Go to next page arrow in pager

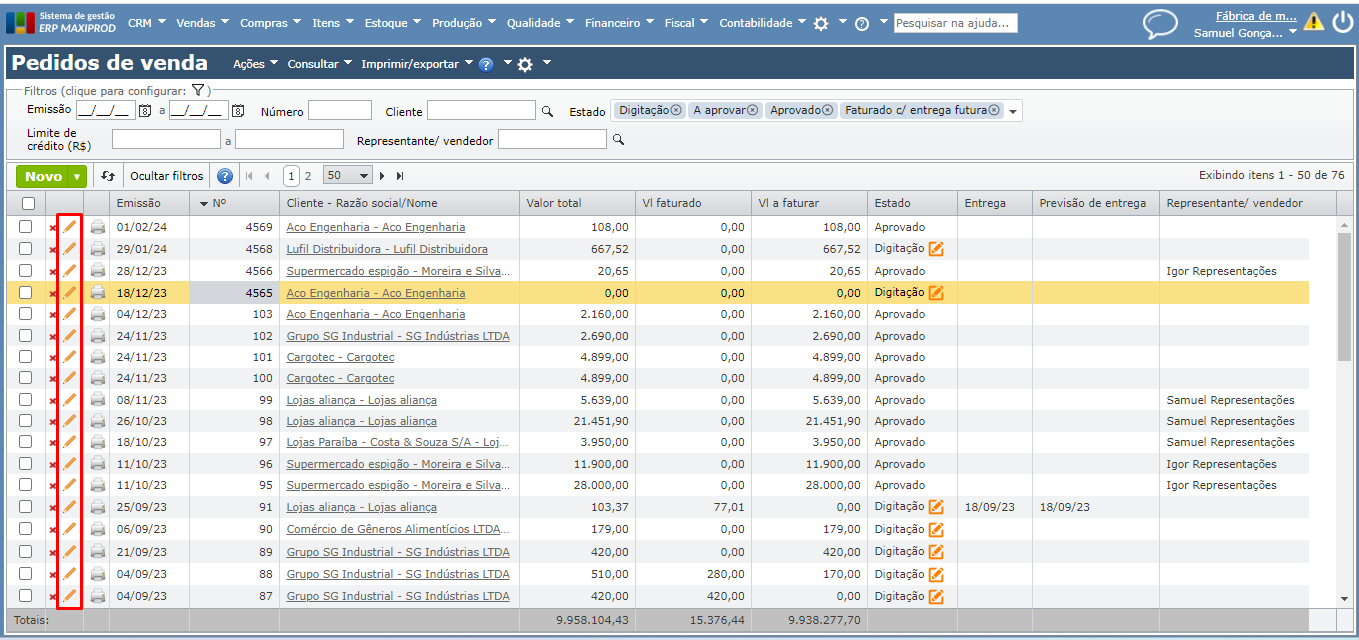tap(382, 176)
